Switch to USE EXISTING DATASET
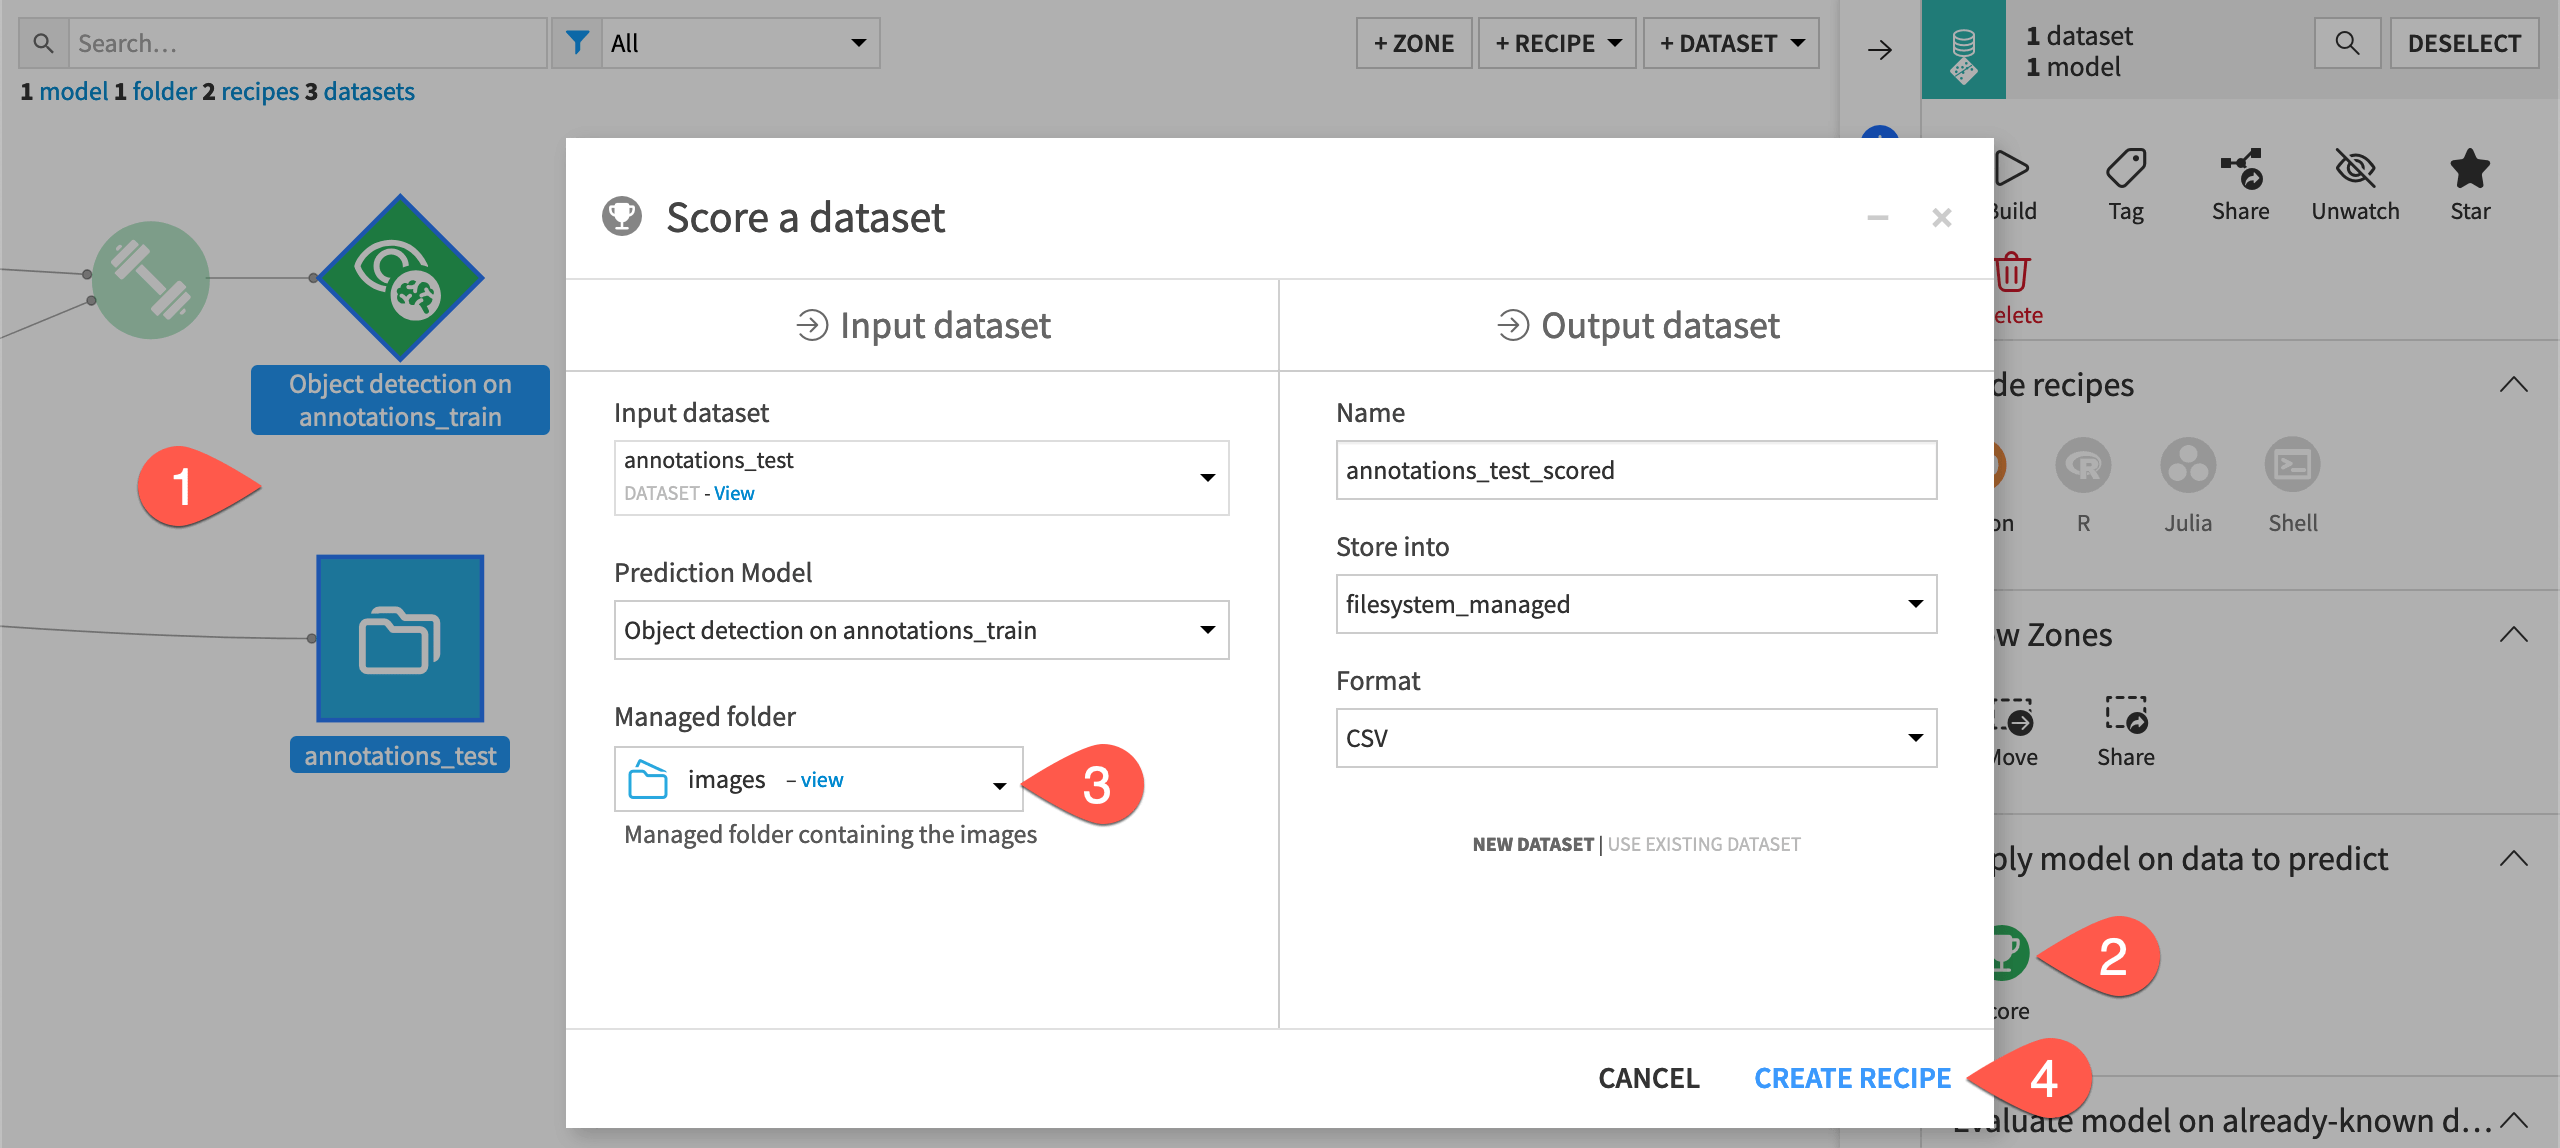Image resolution: width=2560 pixels, height=1148 pixels. [x=1704, y=844]
